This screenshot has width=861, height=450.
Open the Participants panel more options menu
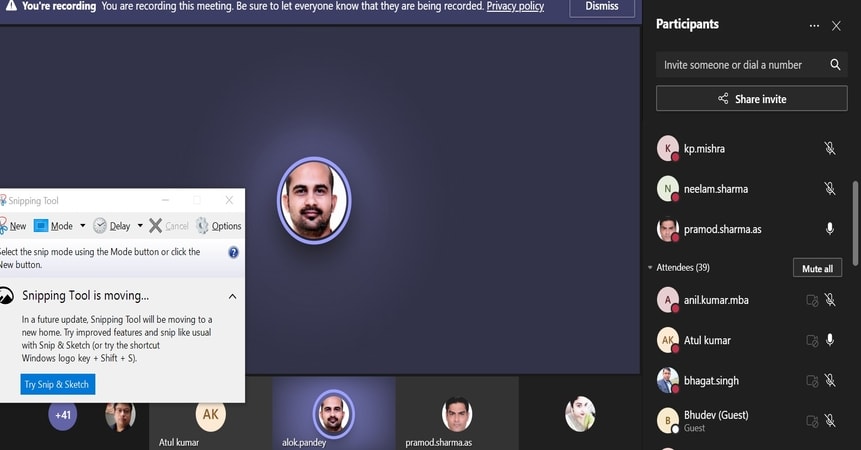click(x=814, y=25)
